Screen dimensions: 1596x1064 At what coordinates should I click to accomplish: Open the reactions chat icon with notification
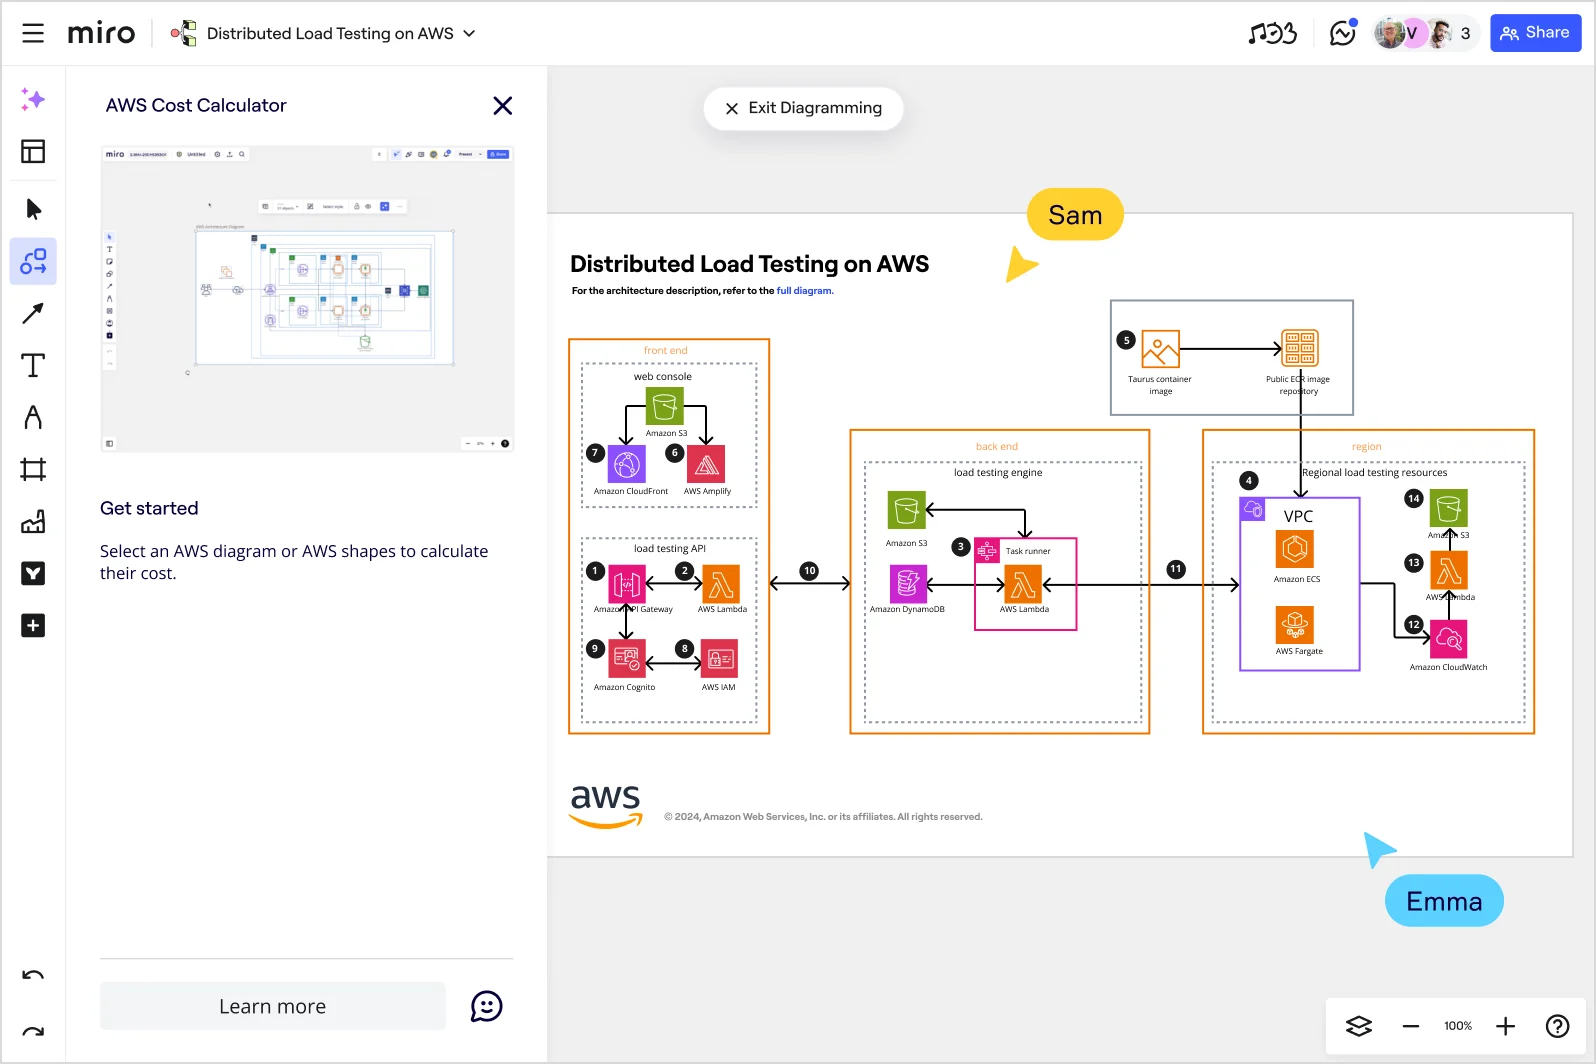pyautogui.click(x=1343, y=33)
